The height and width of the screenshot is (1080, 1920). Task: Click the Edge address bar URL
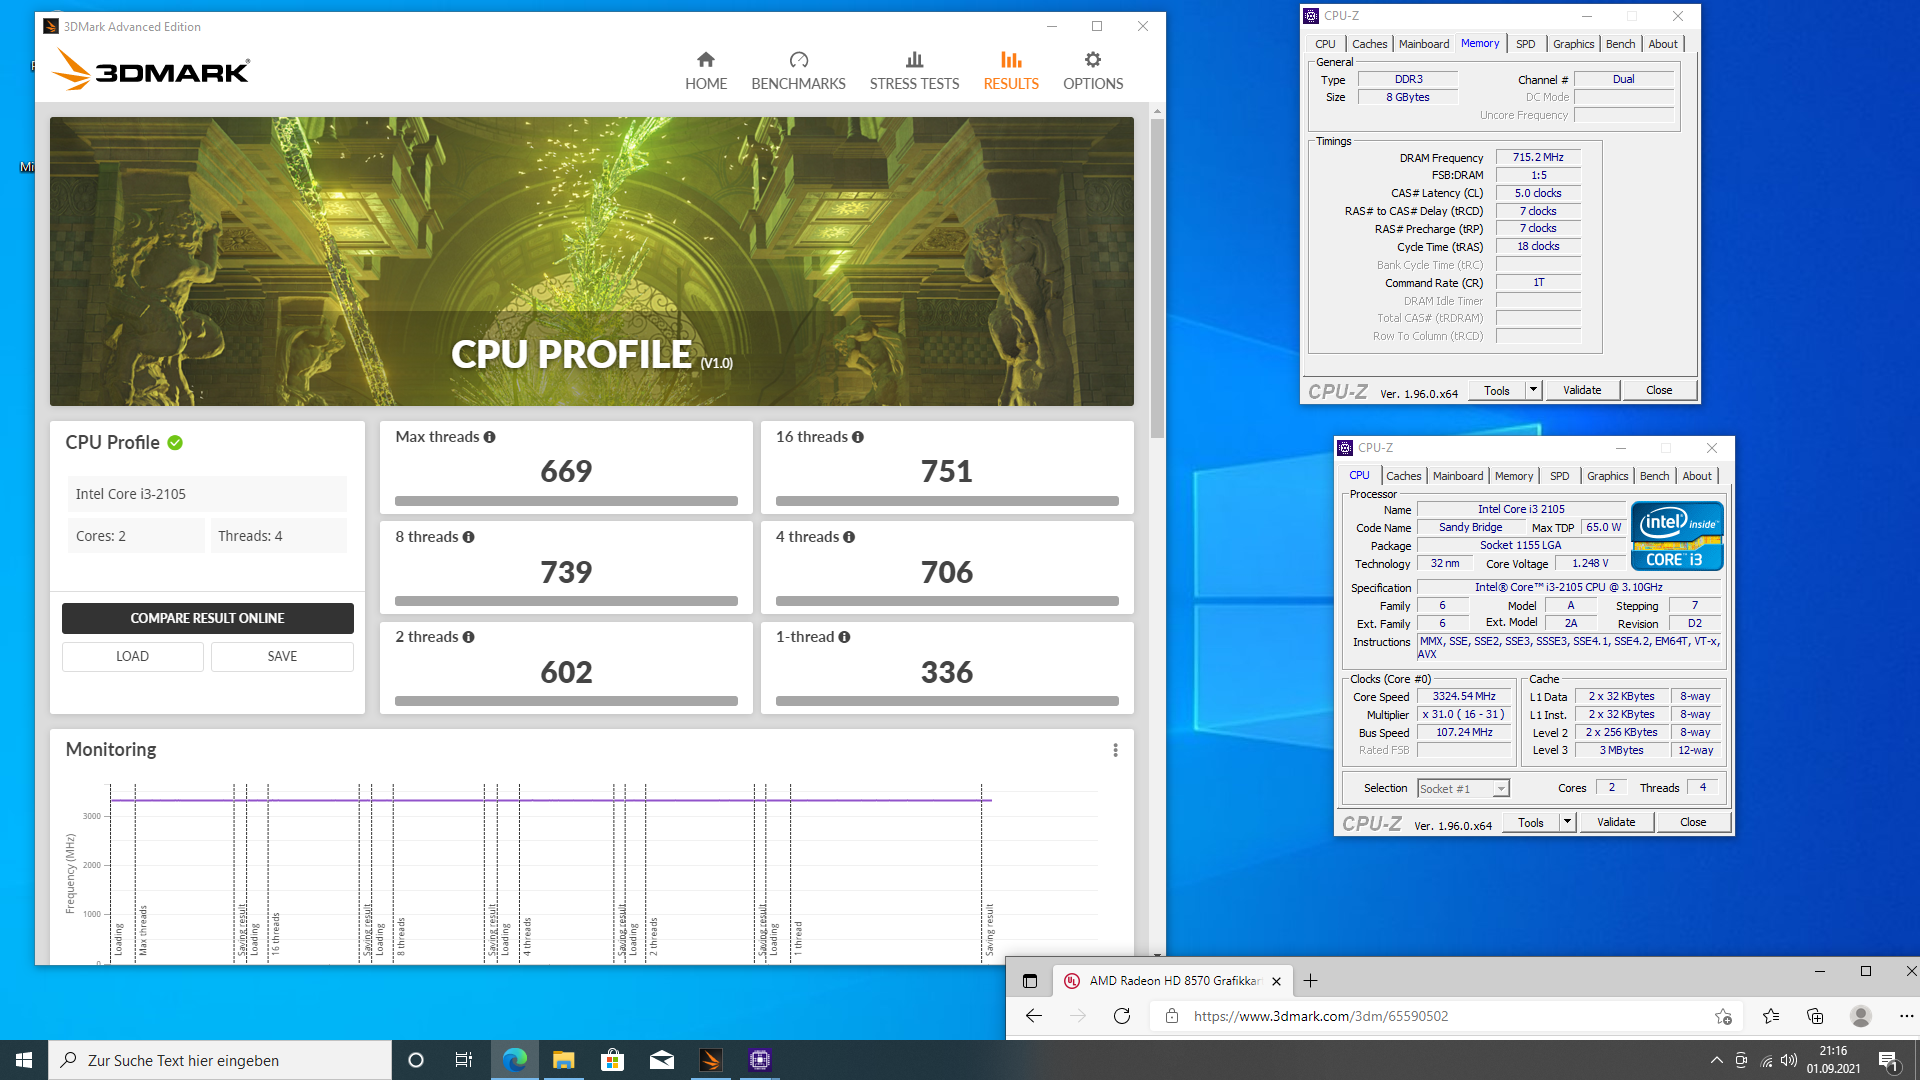[x=1320, y=1016]
